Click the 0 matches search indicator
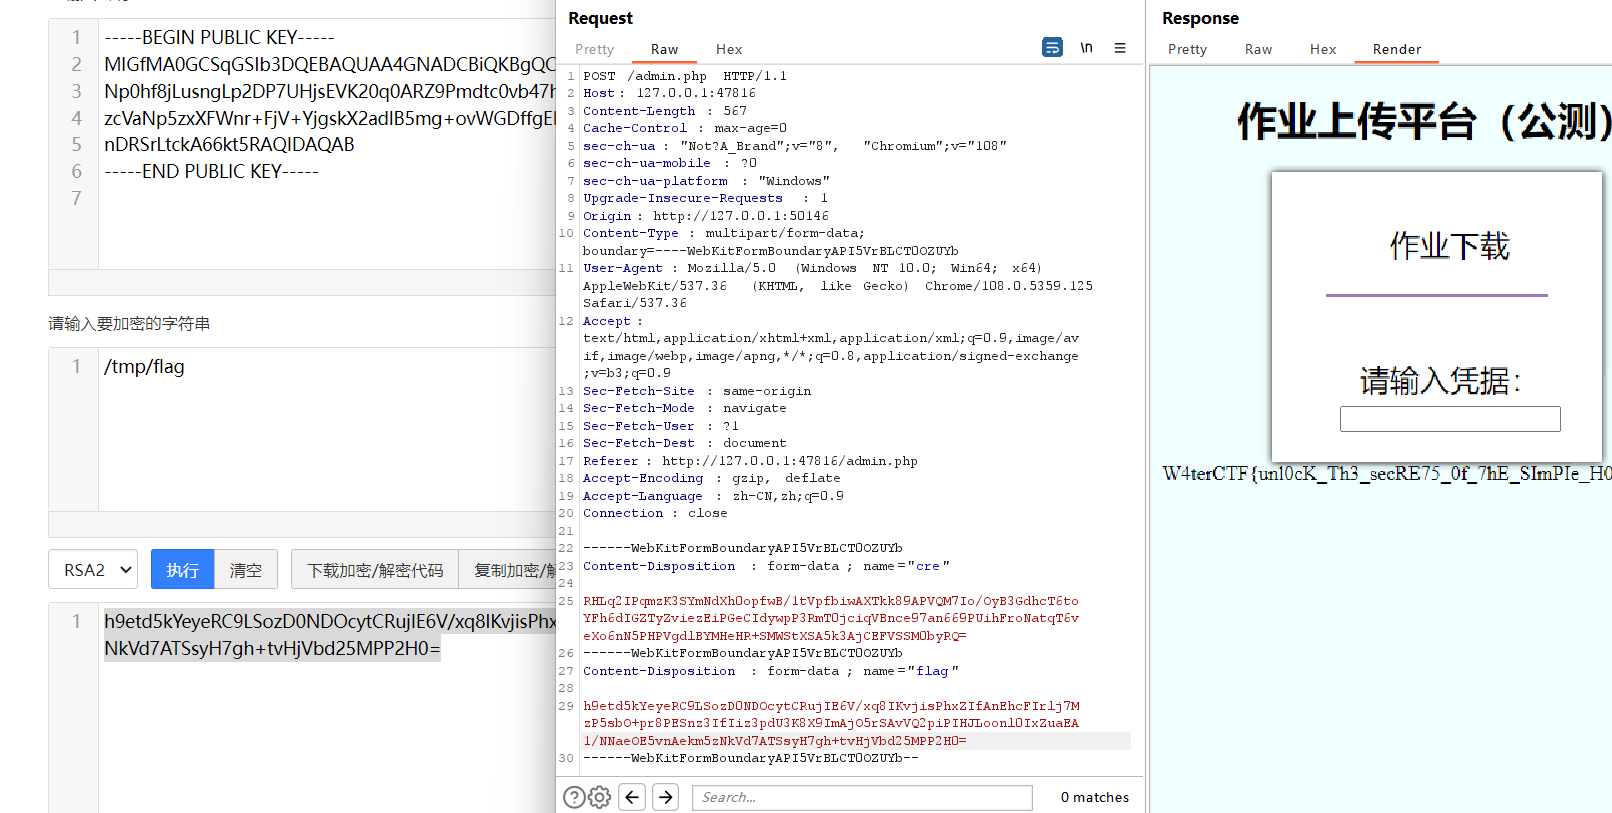This screenshot has height=813, width=1612. pos(1094,797)
